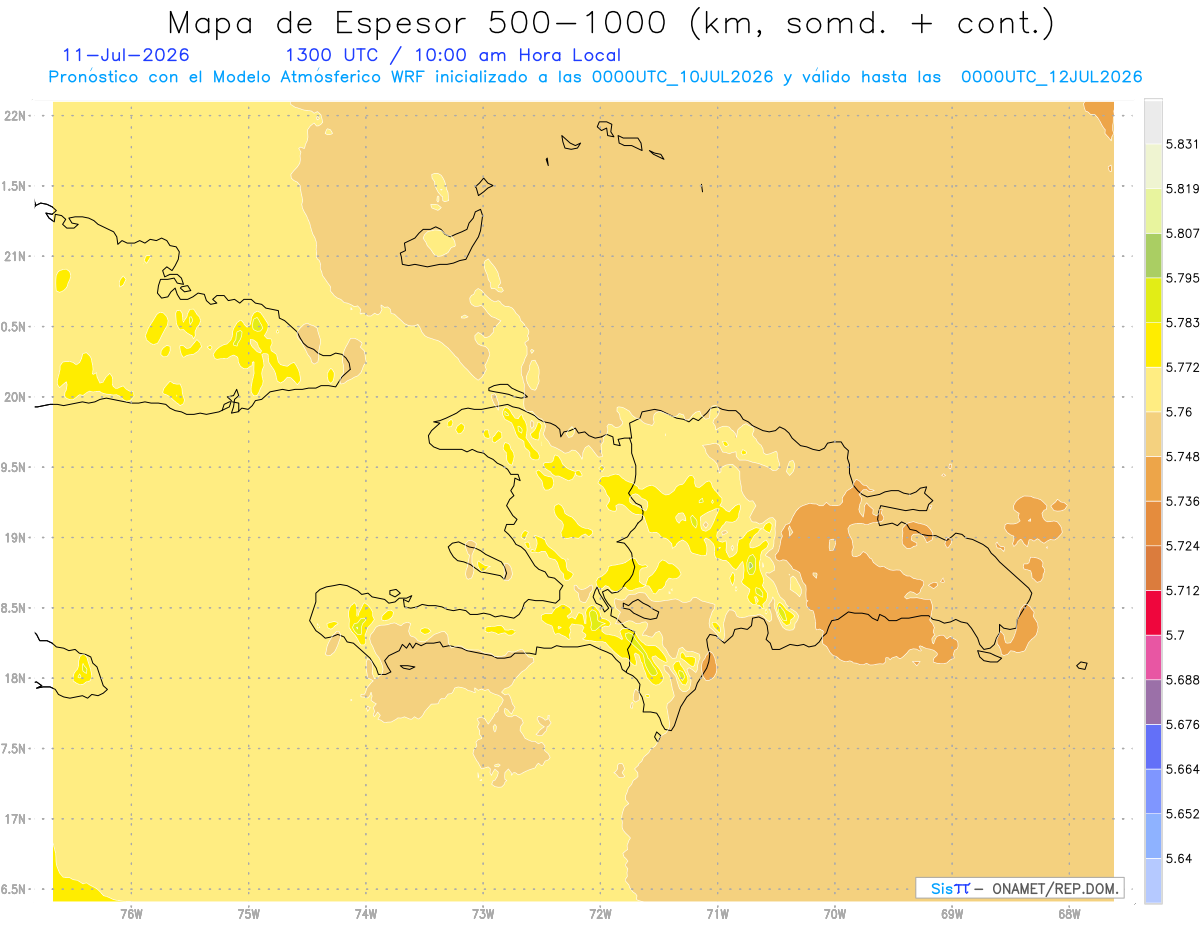The height and width of the screenshot is (927, 1200).
Task: Click the pink colorbar segment between 5.7 and 5.688
Action: pyautogui.click(x=1153, y=657)
